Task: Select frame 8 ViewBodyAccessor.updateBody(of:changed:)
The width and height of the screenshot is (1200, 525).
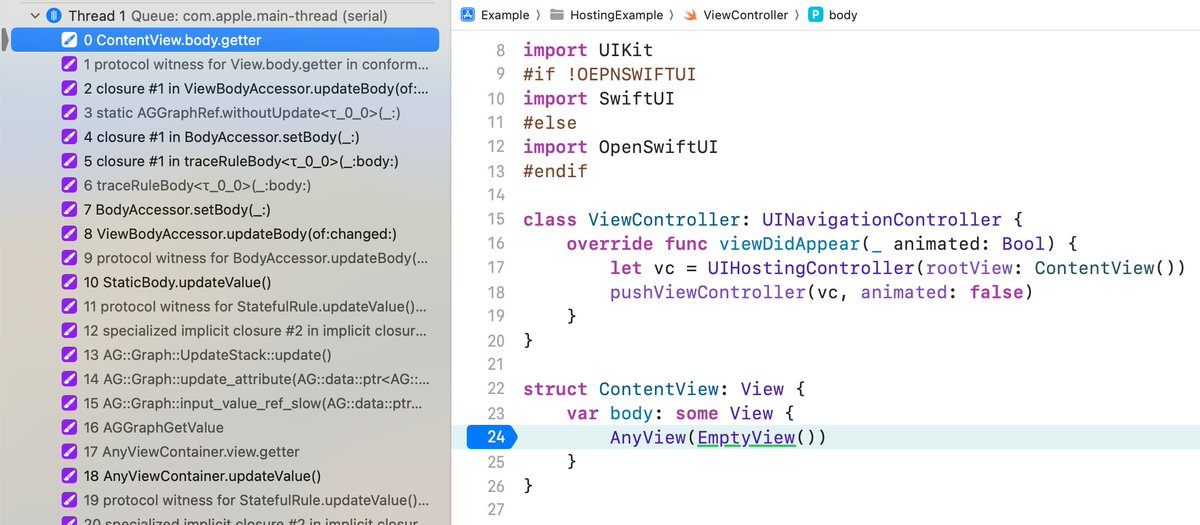Action: (225, 234)
